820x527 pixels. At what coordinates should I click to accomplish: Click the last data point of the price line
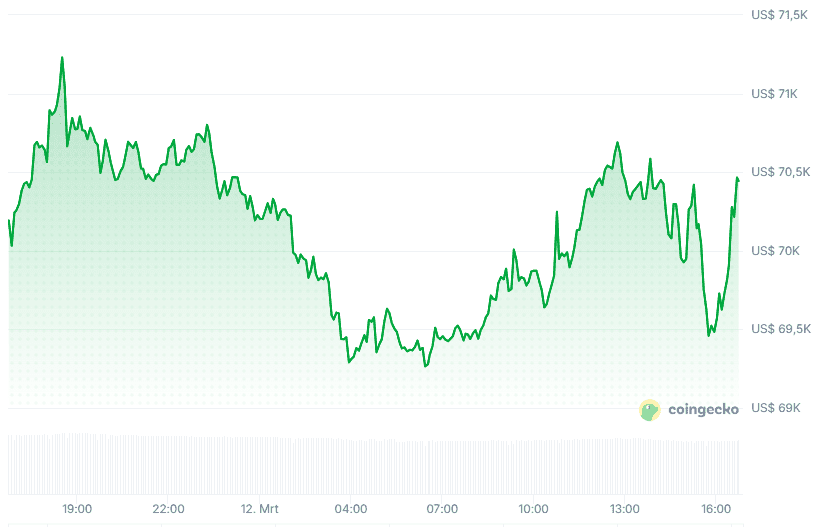738,179
